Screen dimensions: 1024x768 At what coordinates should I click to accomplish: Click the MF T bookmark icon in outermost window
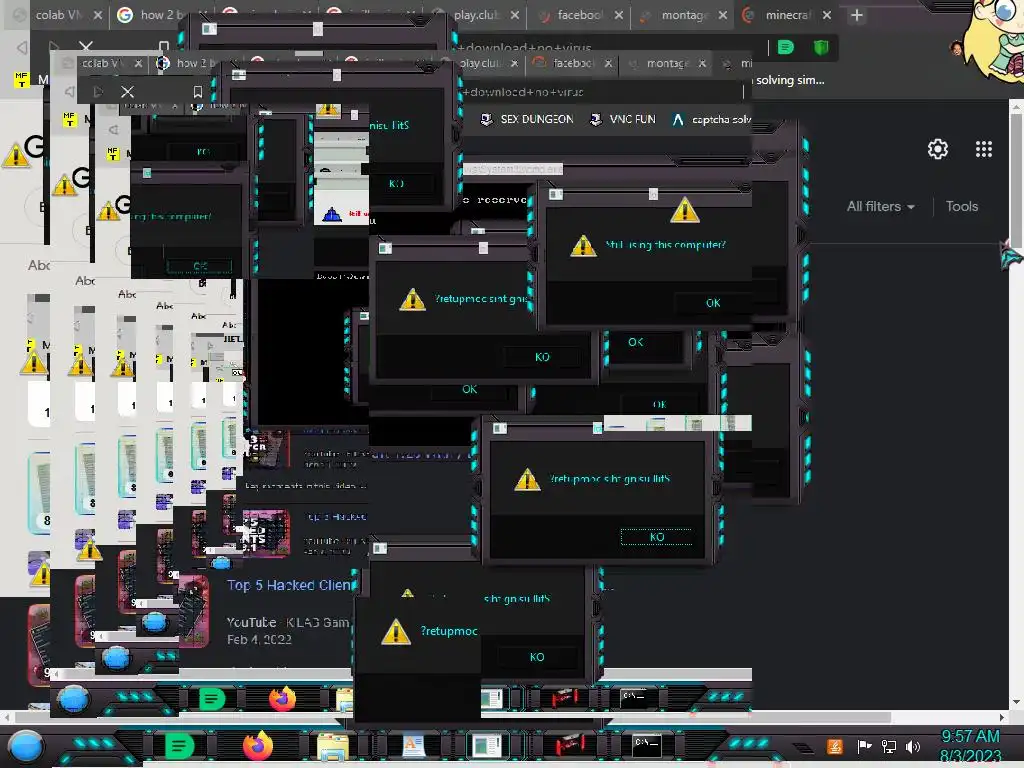(22, 80)
